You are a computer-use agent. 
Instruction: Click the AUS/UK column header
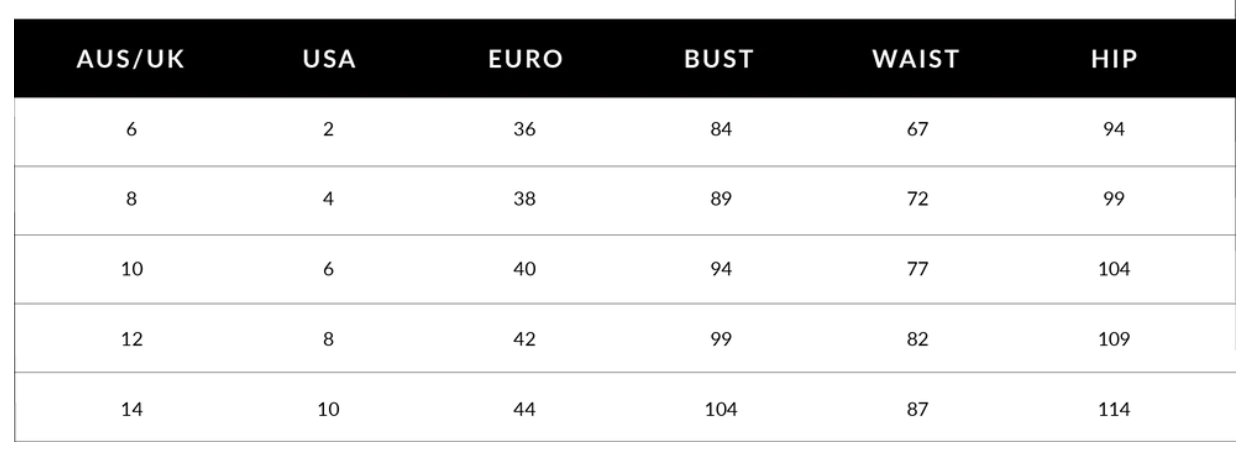(x=130, y=58)
